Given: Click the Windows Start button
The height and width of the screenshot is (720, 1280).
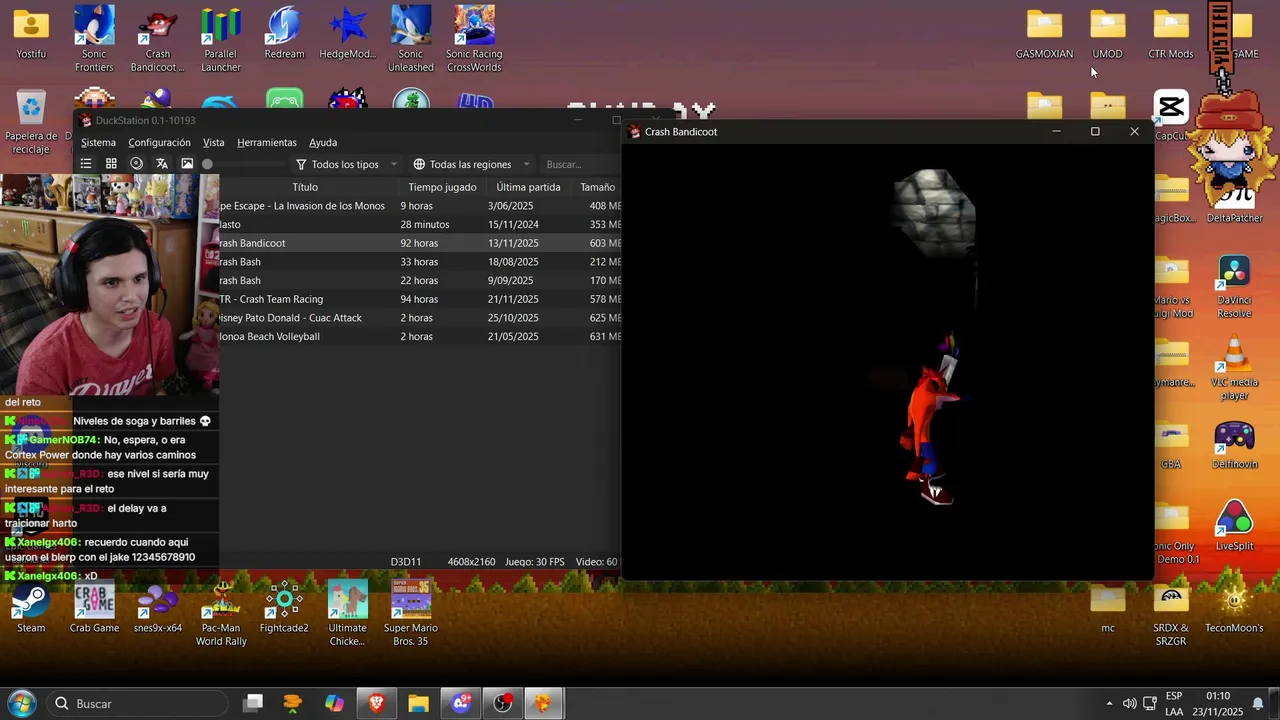Looking at the screenshot, I should [x=21, y=703].
